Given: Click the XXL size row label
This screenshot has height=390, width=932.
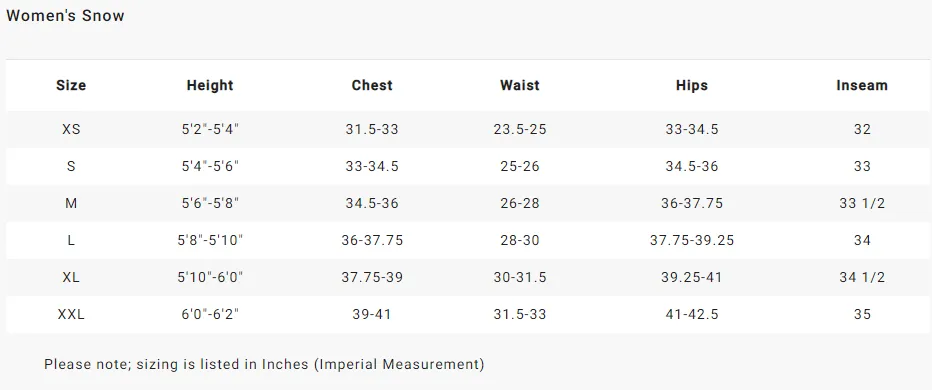Looking at the screenshot, I should [71, 314].
